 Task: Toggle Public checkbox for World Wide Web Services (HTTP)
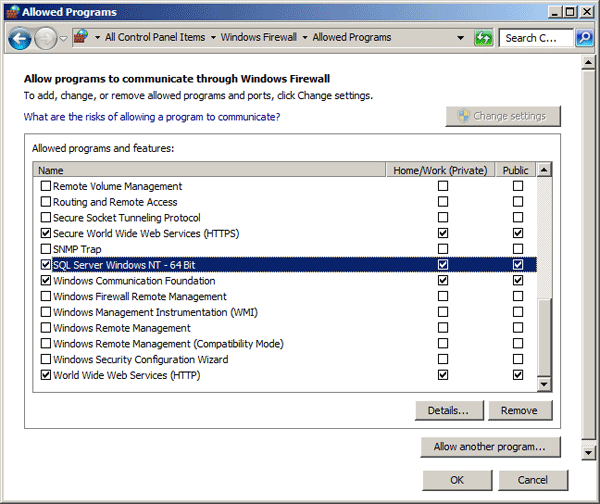(x=518, y=375)
